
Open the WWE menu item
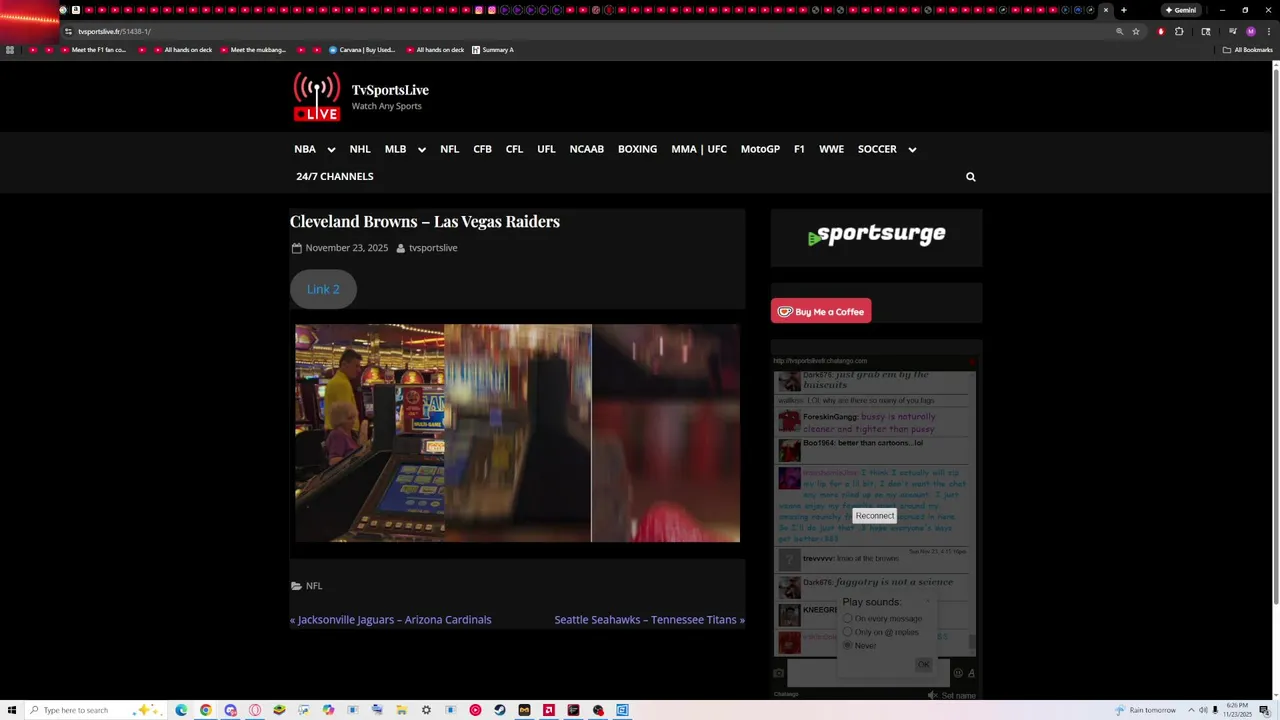point(831,149)
